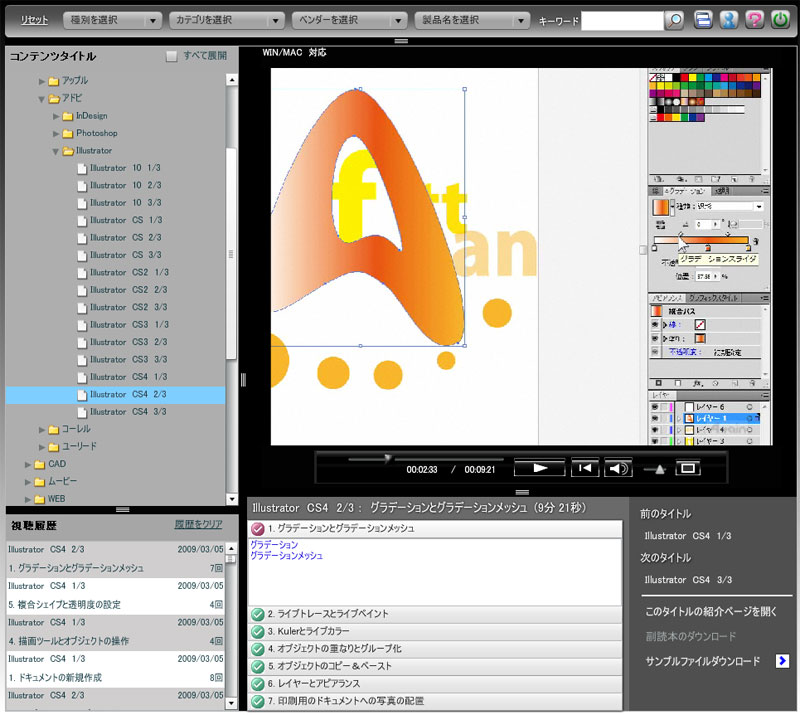
Task: Play the video
Action: click(x=540, y=468)
